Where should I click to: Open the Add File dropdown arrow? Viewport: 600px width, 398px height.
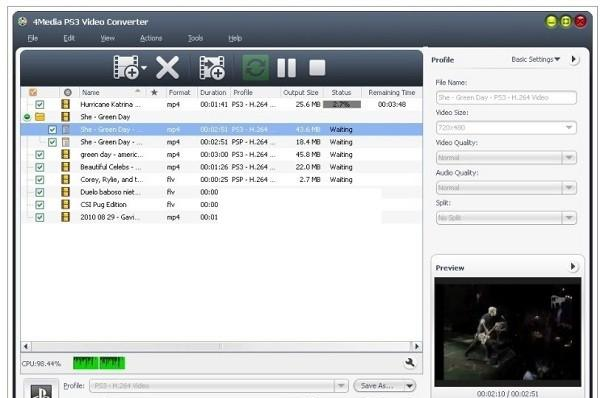click(x=144, y=68)
